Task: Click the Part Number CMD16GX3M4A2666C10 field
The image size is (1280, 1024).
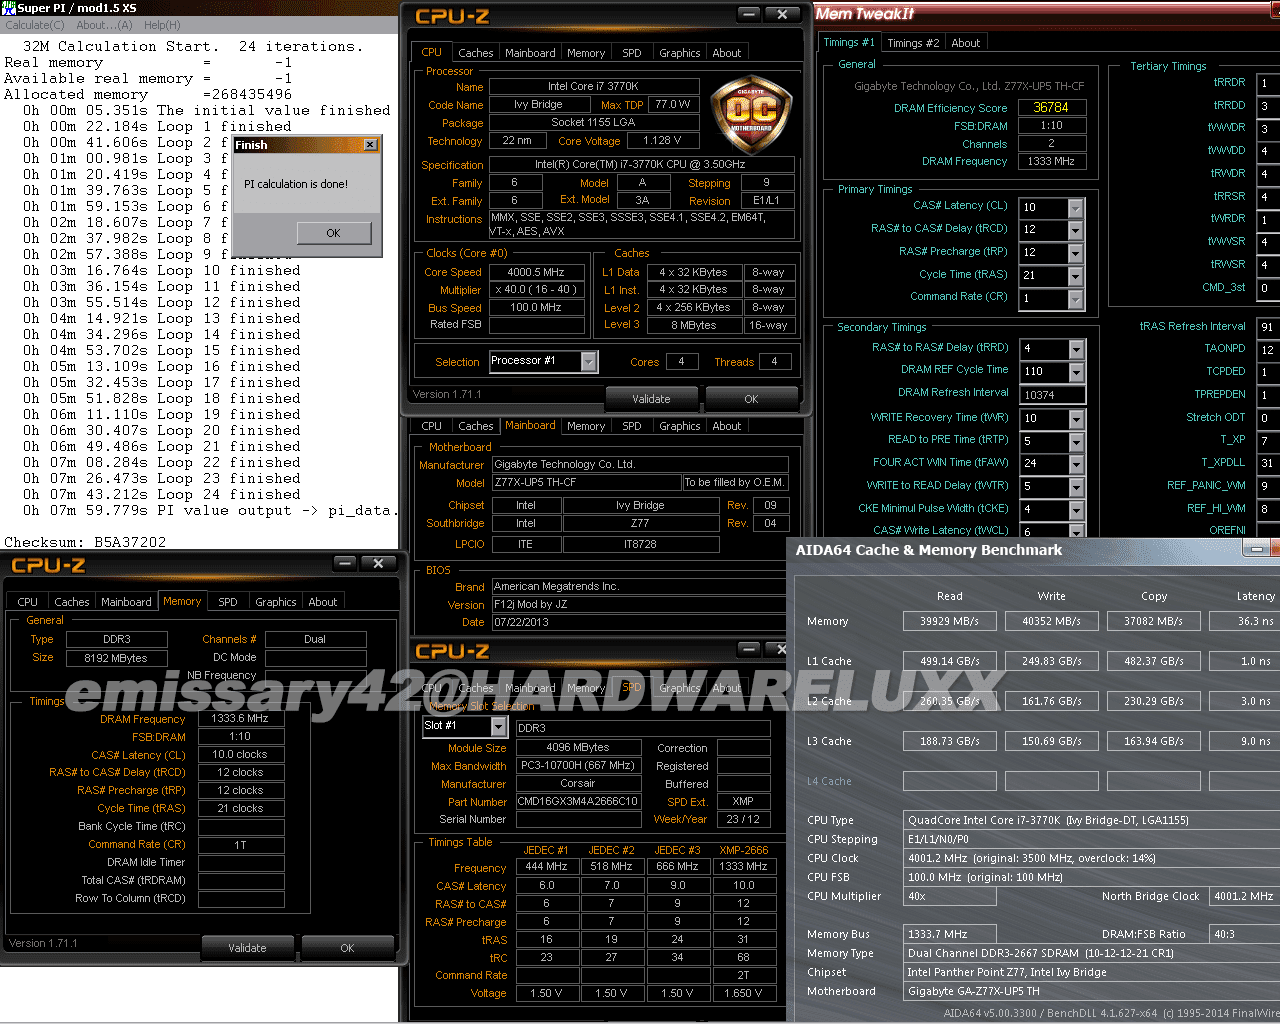Action: pos(578,801)
